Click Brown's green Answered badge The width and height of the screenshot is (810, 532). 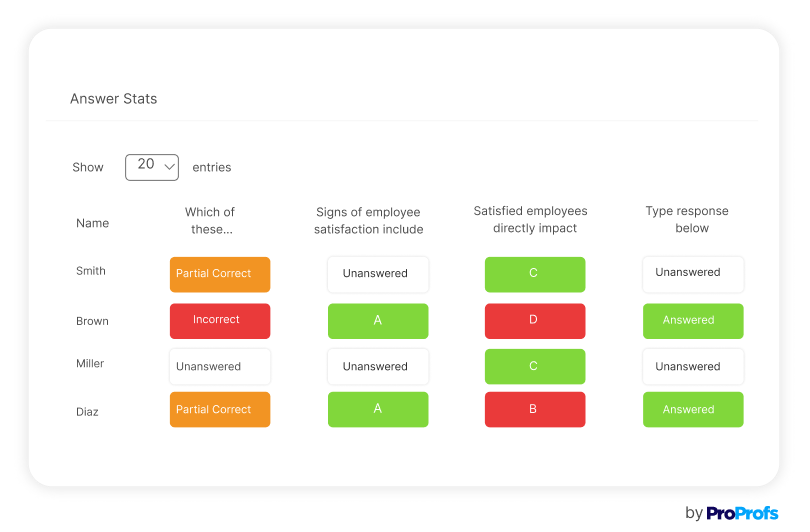point(693,321)
